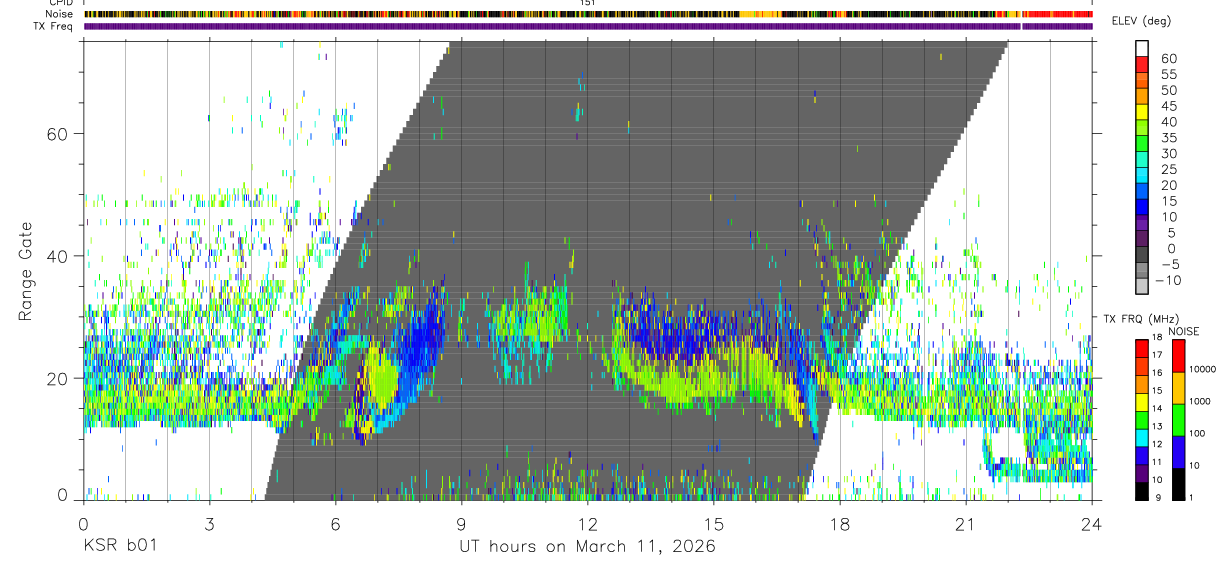Select the 9 tick label on UT hours axis

tap(461, 524)
